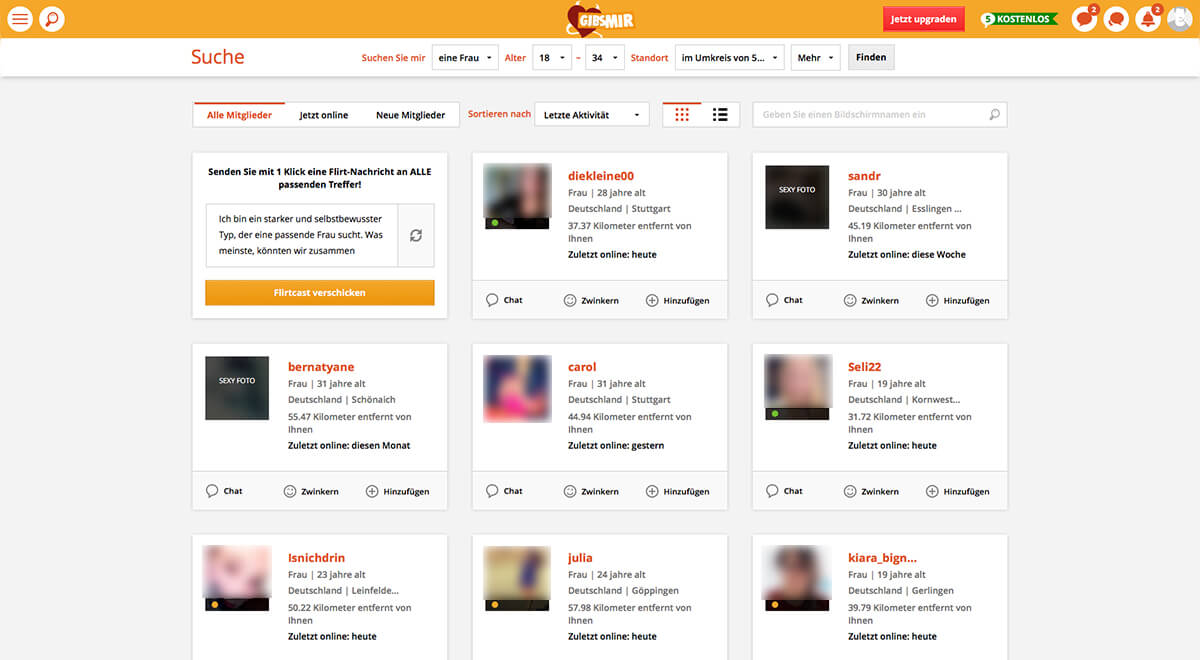1200x660 pixels.
Task: Click the KOSTENLOS banner
Action: pyautogui.click(x=1019, y=19)
